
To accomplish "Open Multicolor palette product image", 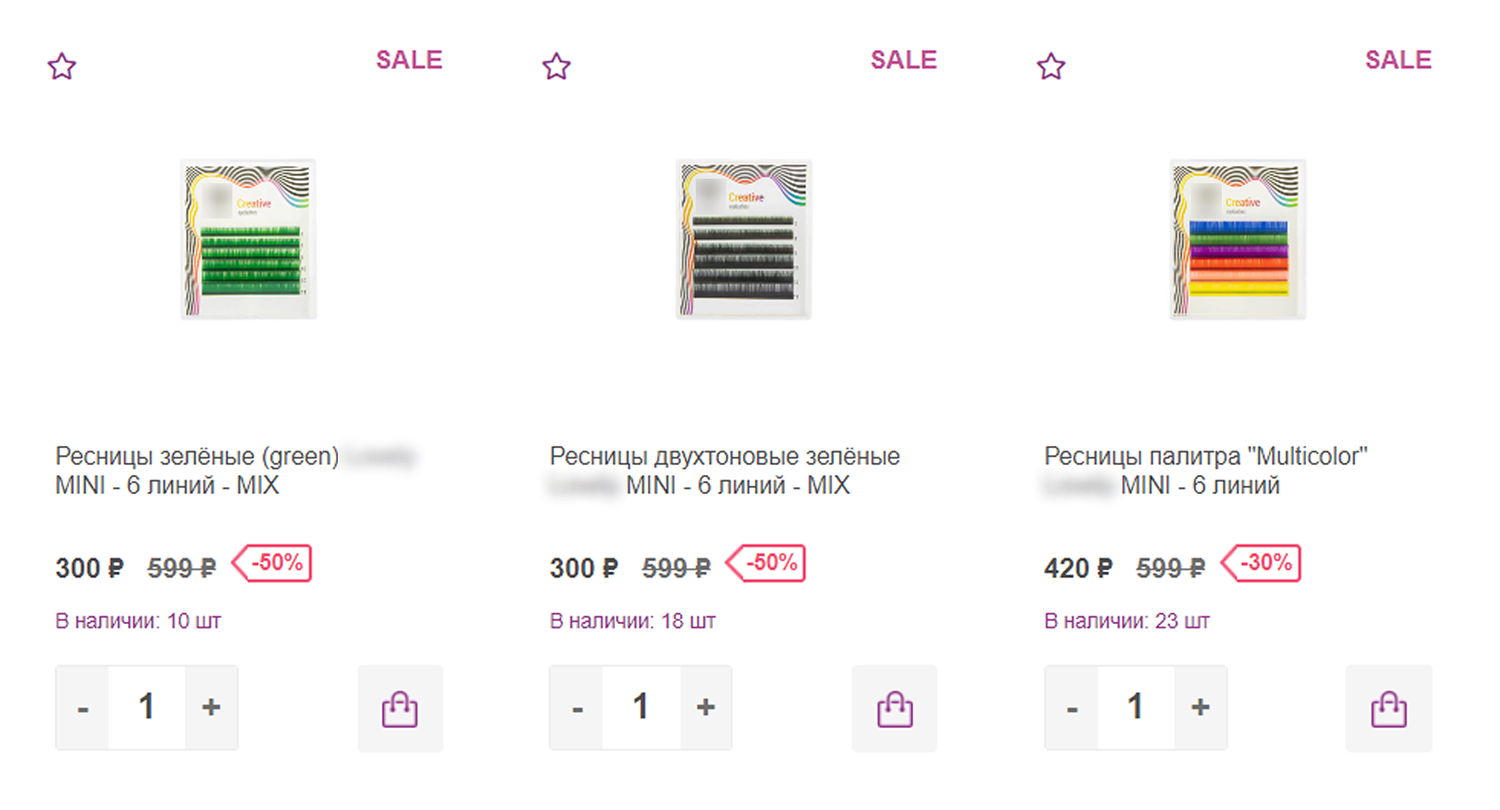I will [1238, 239].
